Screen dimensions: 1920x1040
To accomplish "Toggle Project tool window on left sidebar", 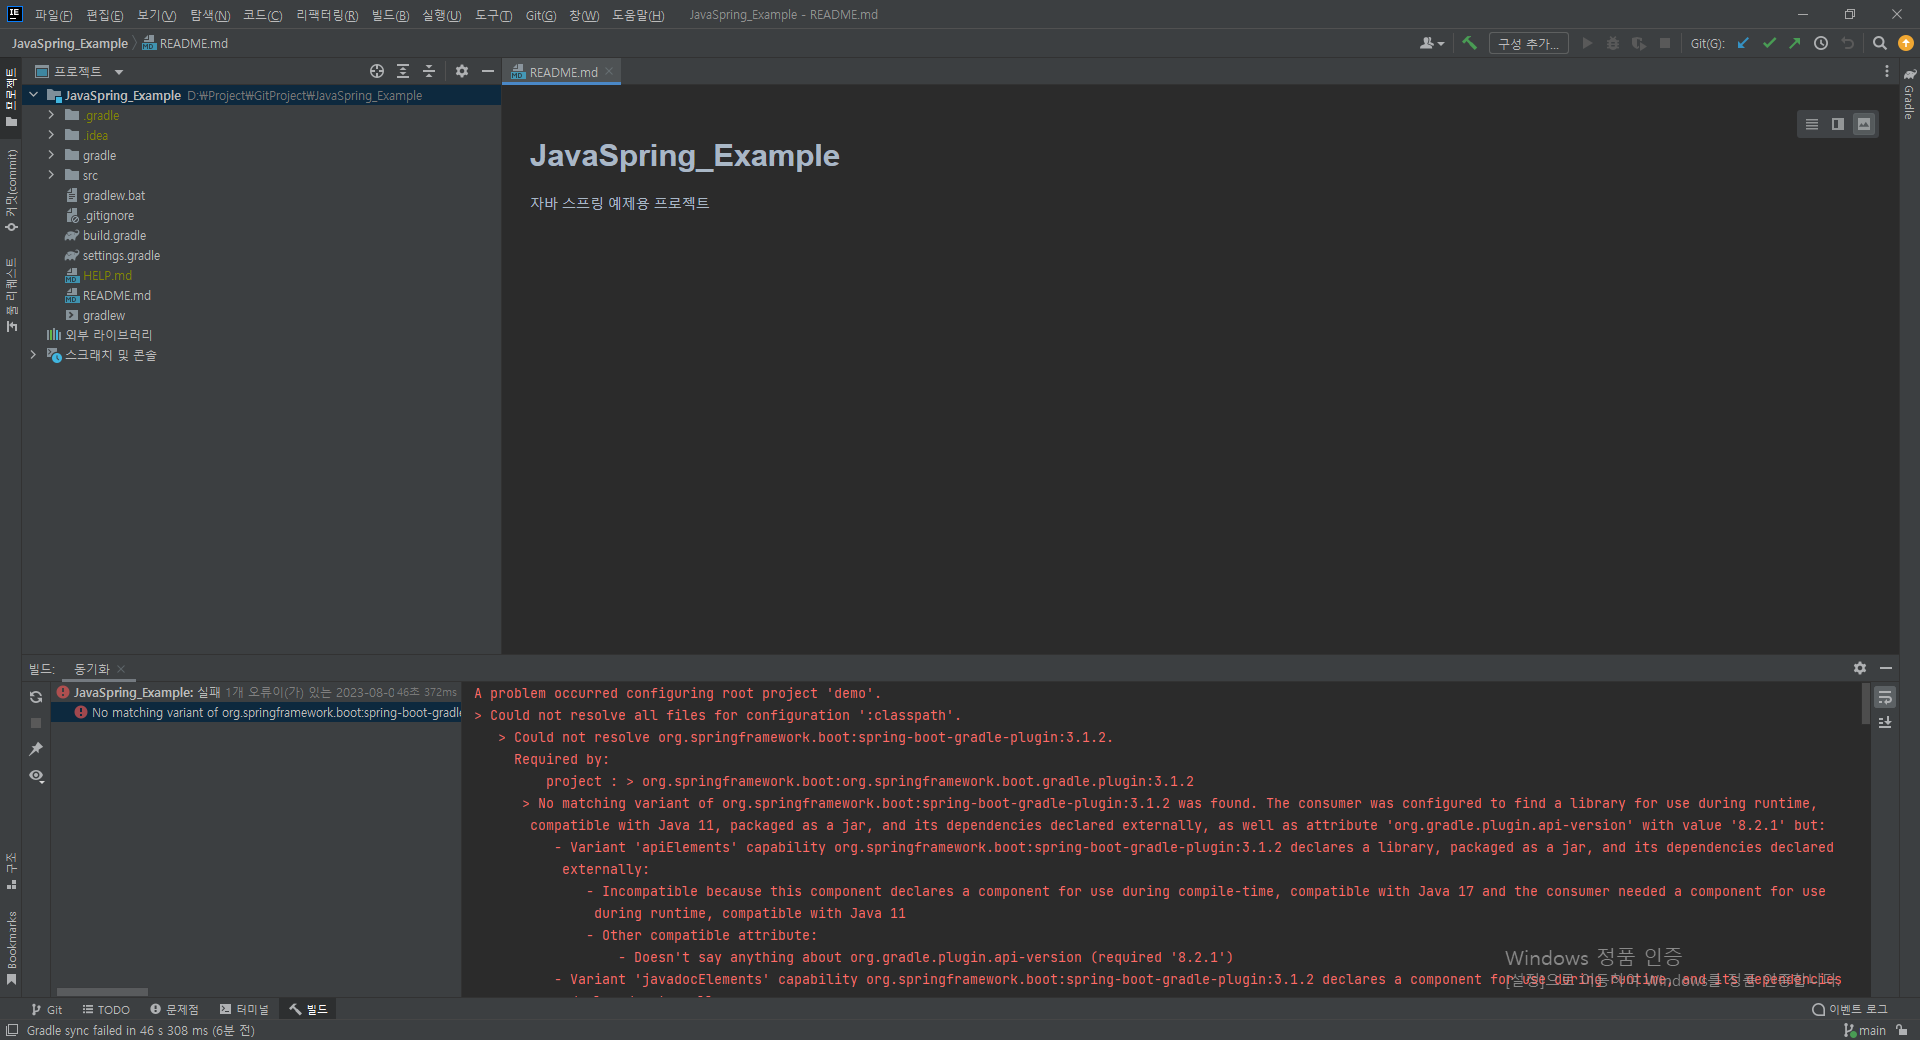I will 11,98.
